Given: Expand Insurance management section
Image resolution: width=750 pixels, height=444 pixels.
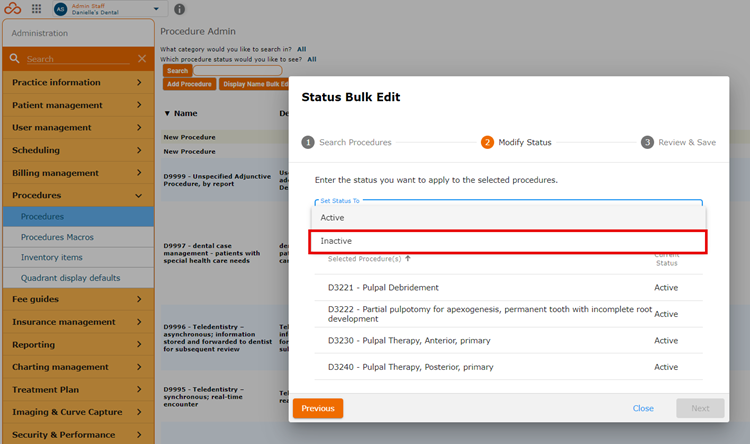Looking at the screenshot, I should (78, 322).
